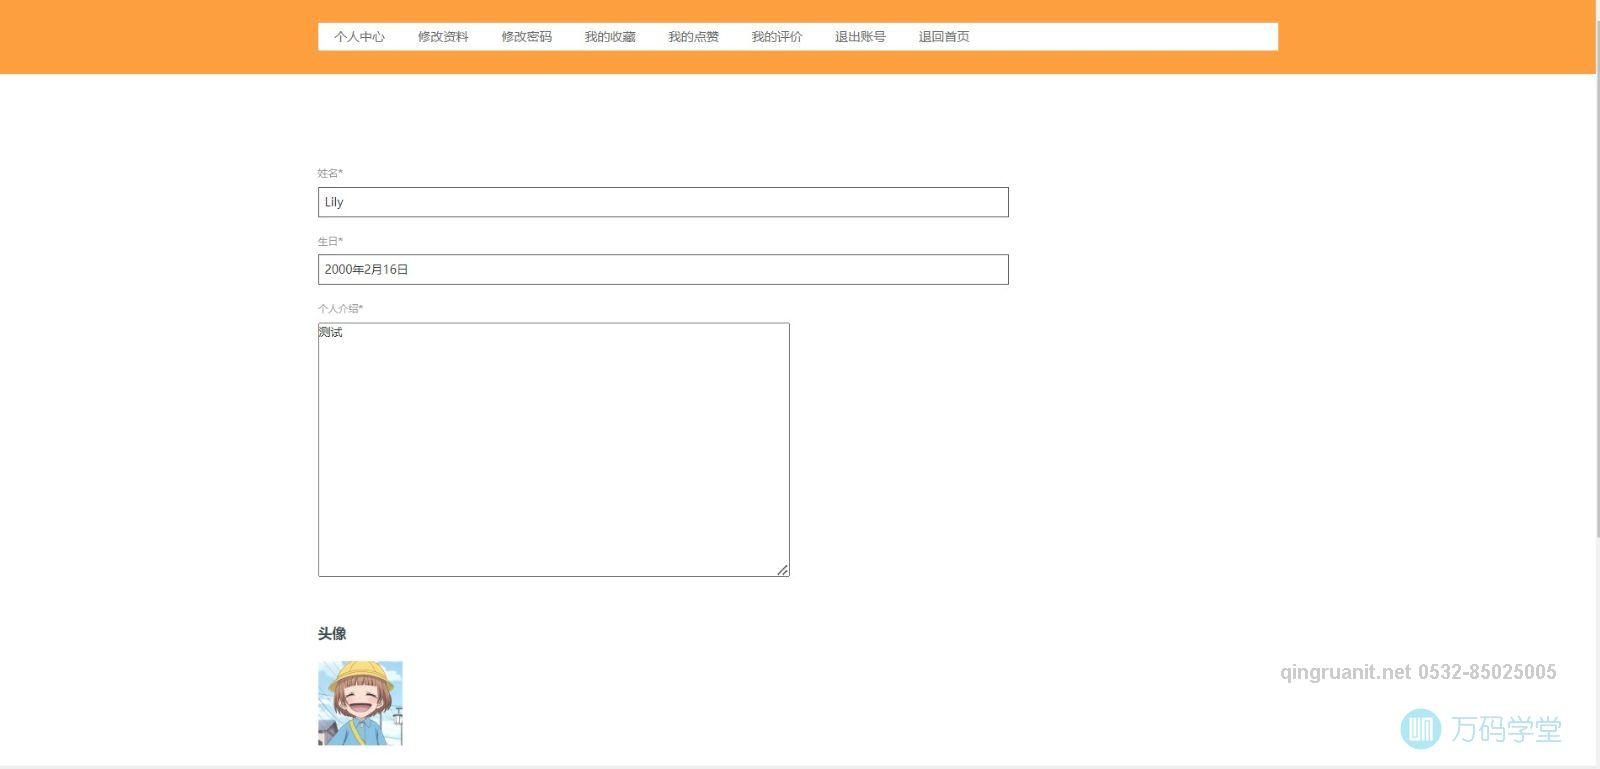Screen dimensions: 1600x769
Task: Return home via the 退回首页 link
Action: (944, 37)
